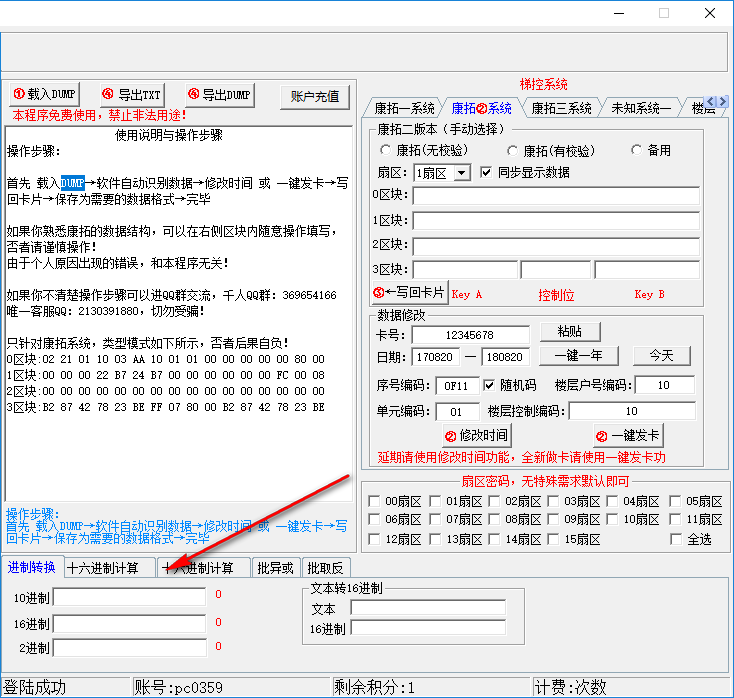
Task: Click the 写回卡片 button
Action: (x=410, y=293)
